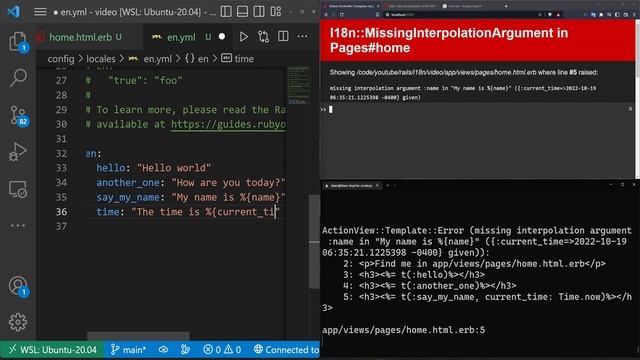Image resolution: width=640 pixels, height=360 pixels.
Task: Toggle the primary side bar layout
Action: point(226,11)
